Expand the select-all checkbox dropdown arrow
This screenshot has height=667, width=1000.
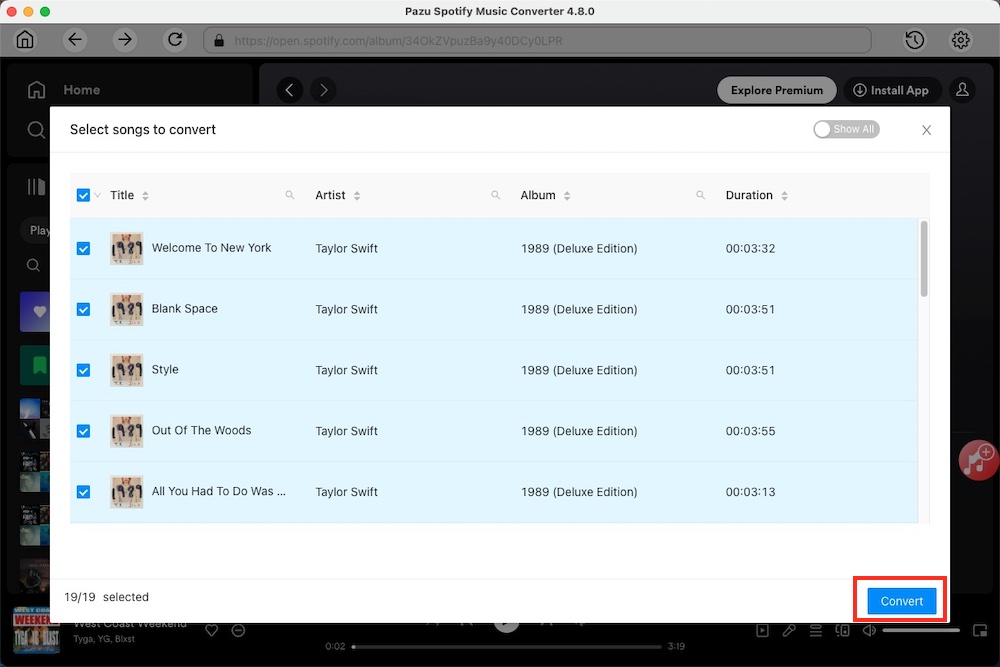pos(98,196)
